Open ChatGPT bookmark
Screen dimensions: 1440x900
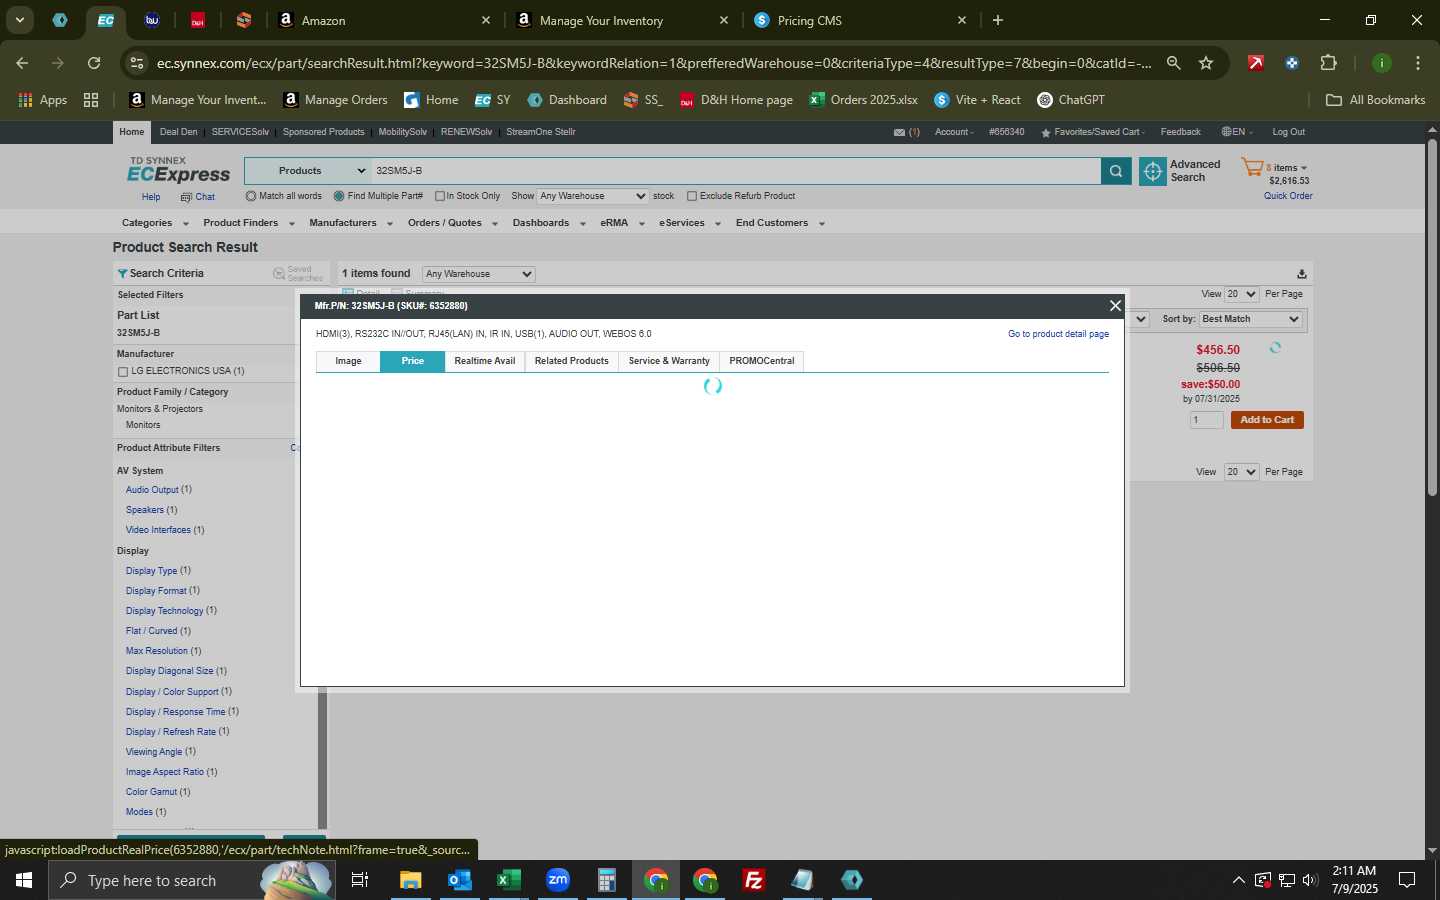(x=1071, y=100)
